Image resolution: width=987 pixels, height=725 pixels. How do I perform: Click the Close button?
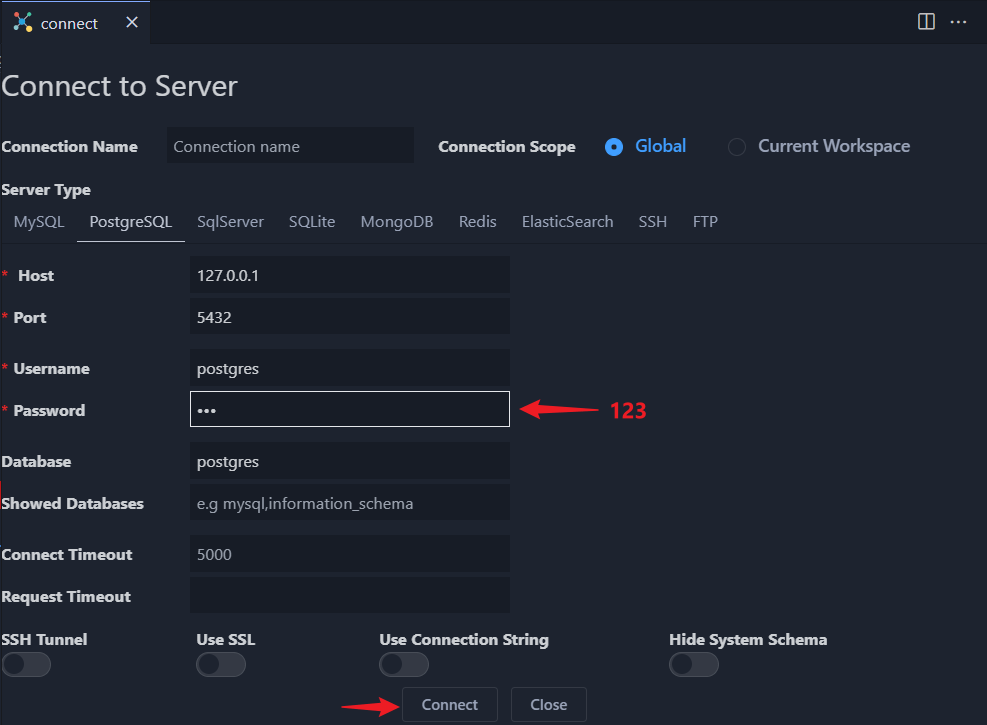point(548,705)
